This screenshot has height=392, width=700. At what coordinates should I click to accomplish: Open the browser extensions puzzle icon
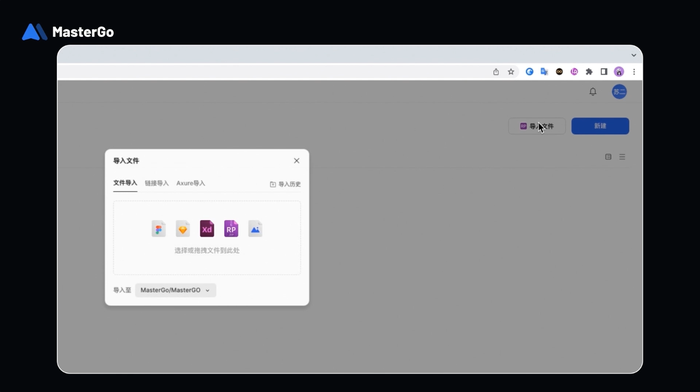(589, 72)
